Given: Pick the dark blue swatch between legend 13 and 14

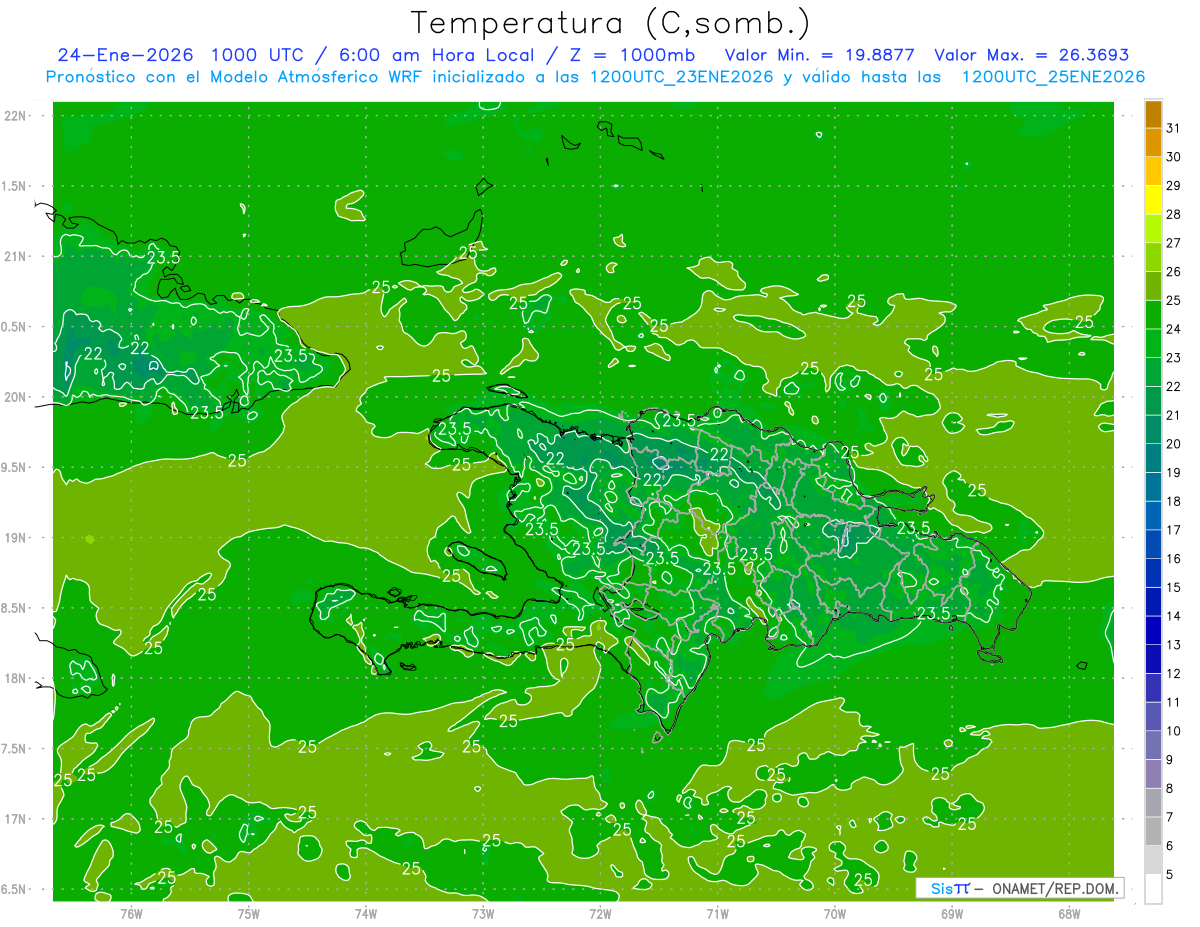Looking at the screenshot, I should tap(1153, 630).
